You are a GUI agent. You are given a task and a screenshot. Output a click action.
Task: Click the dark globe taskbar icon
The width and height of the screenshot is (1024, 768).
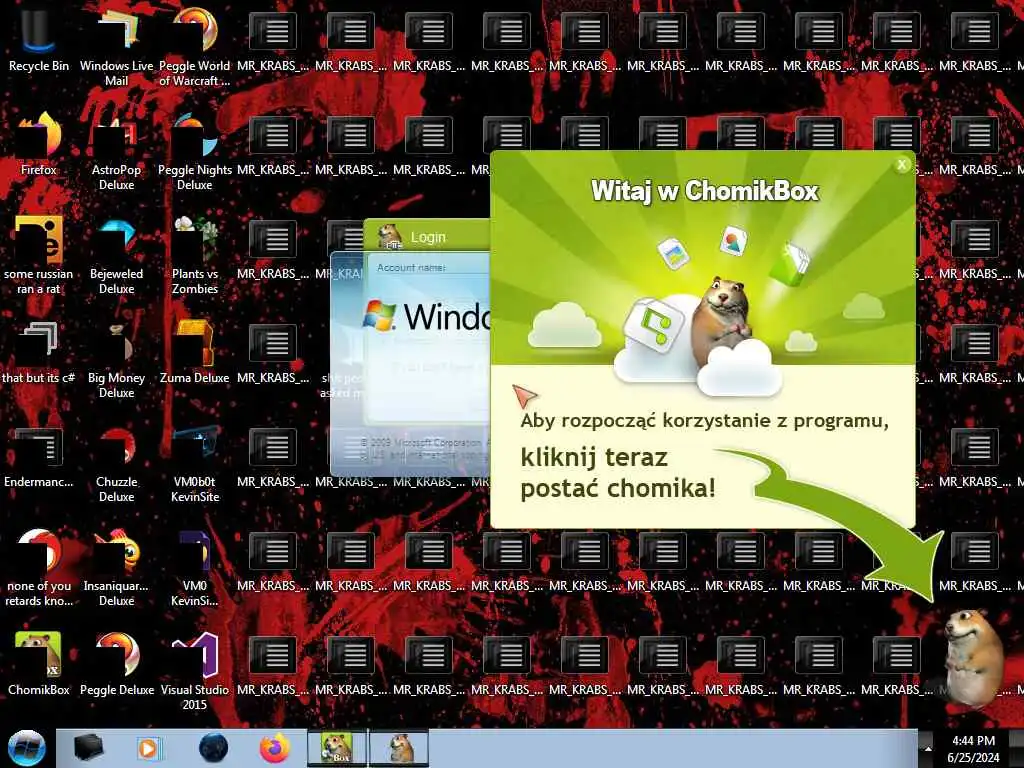coord(214,748)
